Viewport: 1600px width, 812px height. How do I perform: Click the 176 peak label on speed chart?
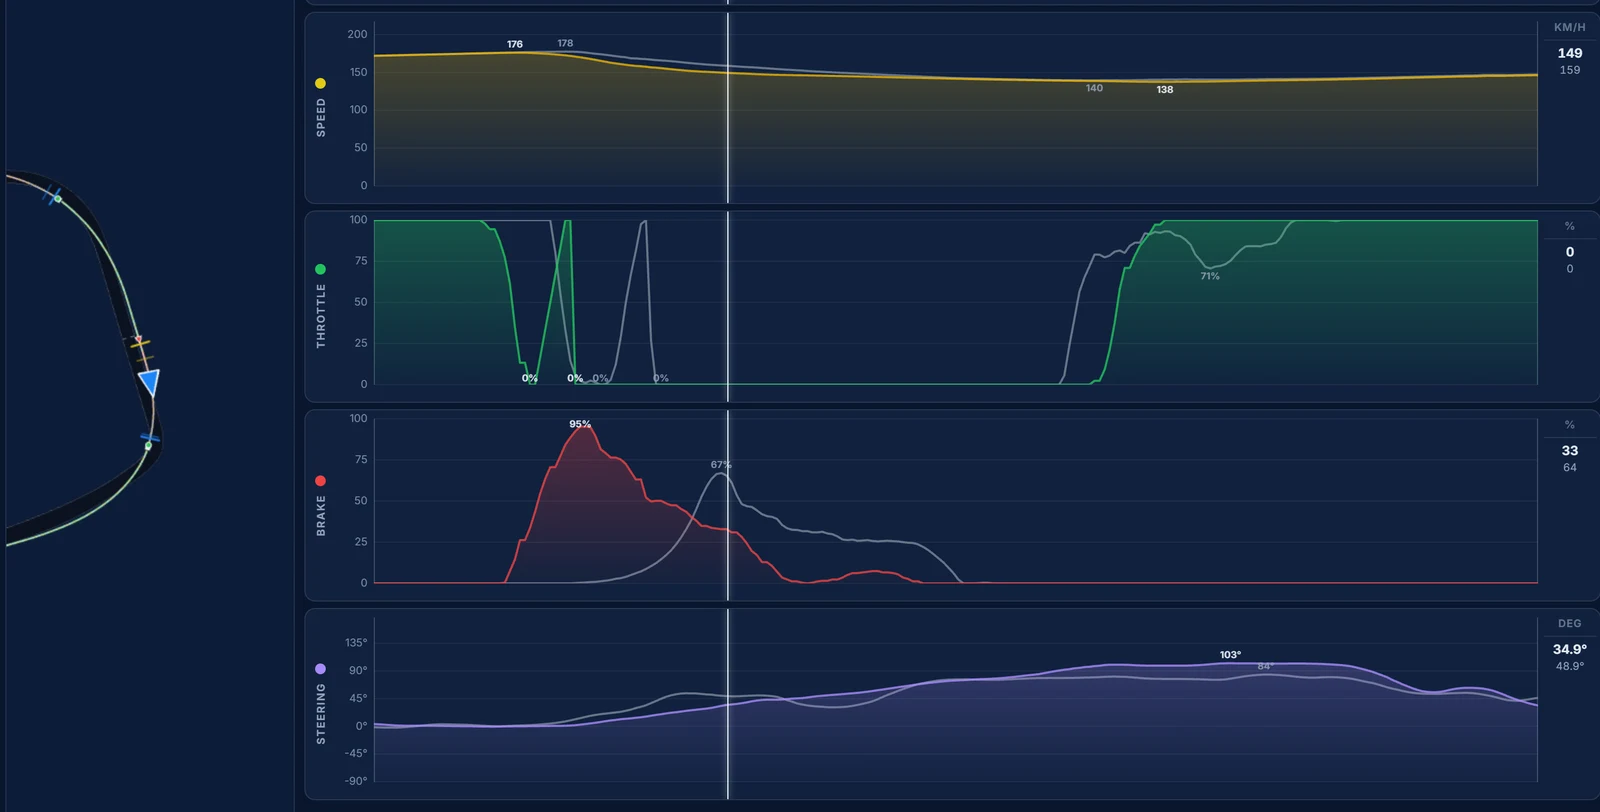pyautogui.click(x=515, y=44)
